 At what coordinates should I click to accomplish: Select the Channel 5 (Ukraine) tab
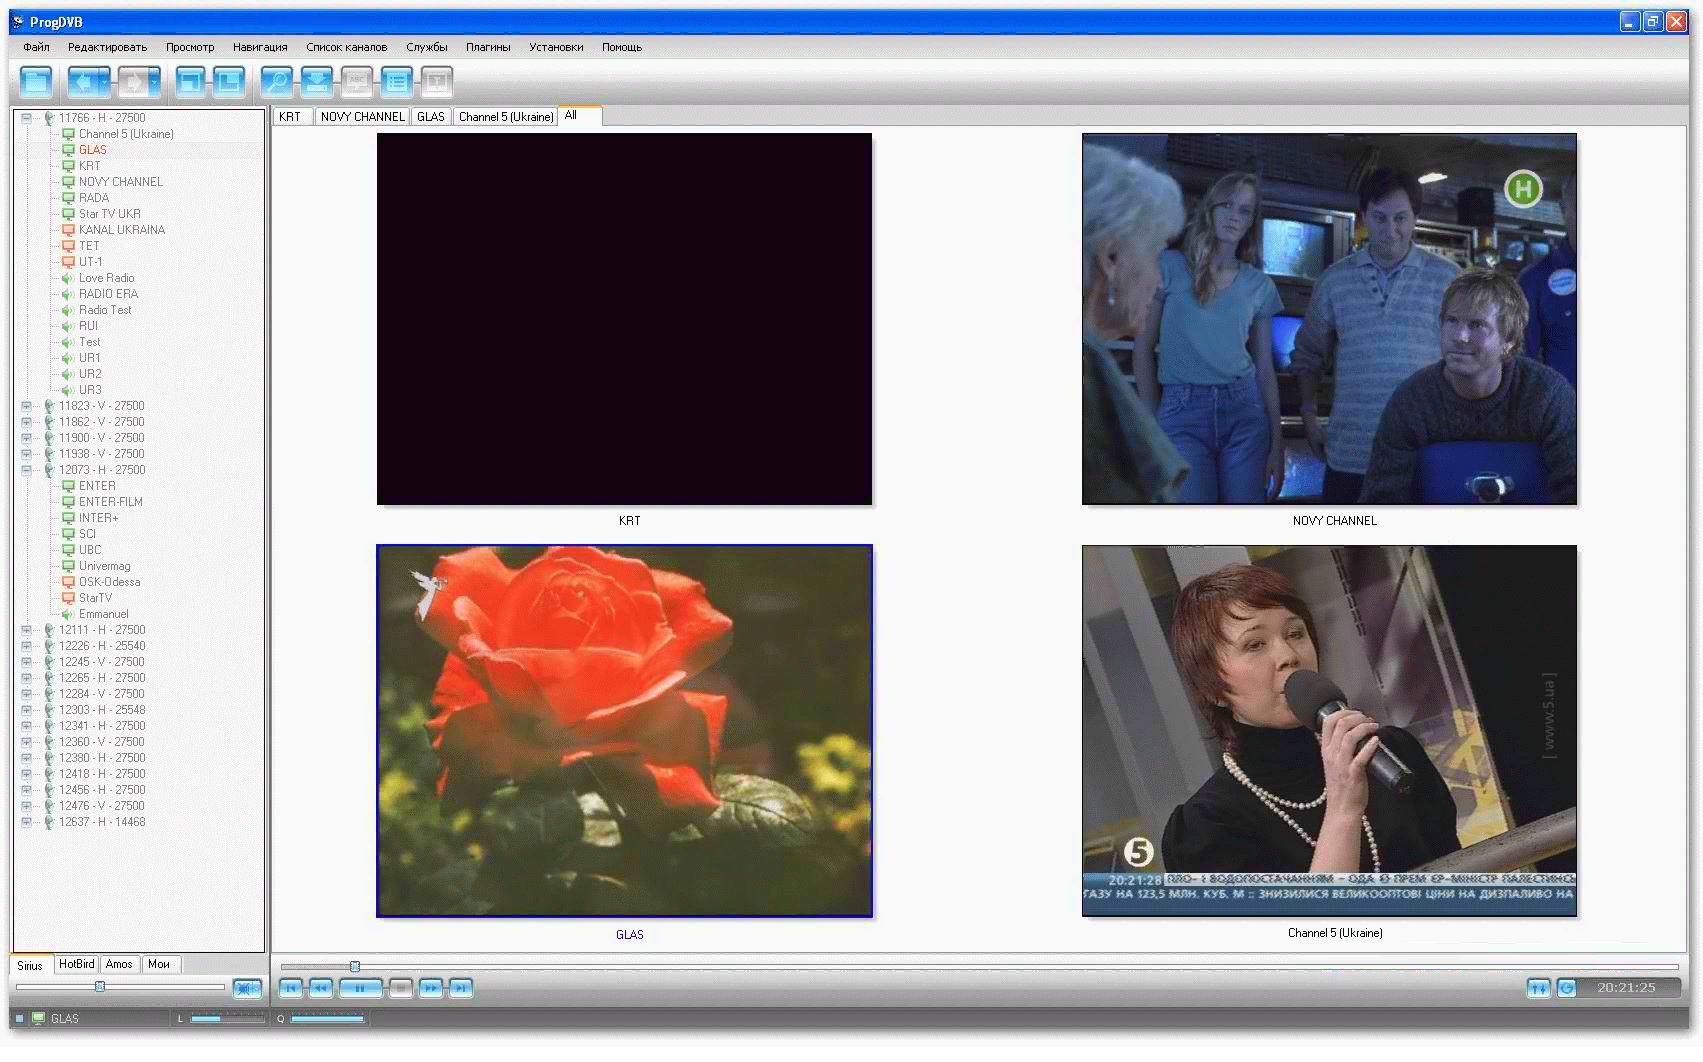505,117
